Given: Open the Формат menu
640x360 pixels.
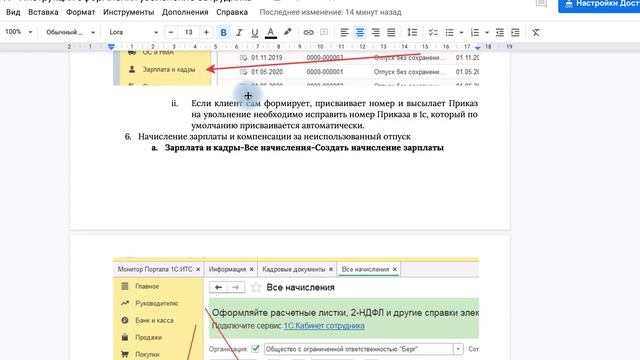Looking at the screenshot, I should pos(80,12).
